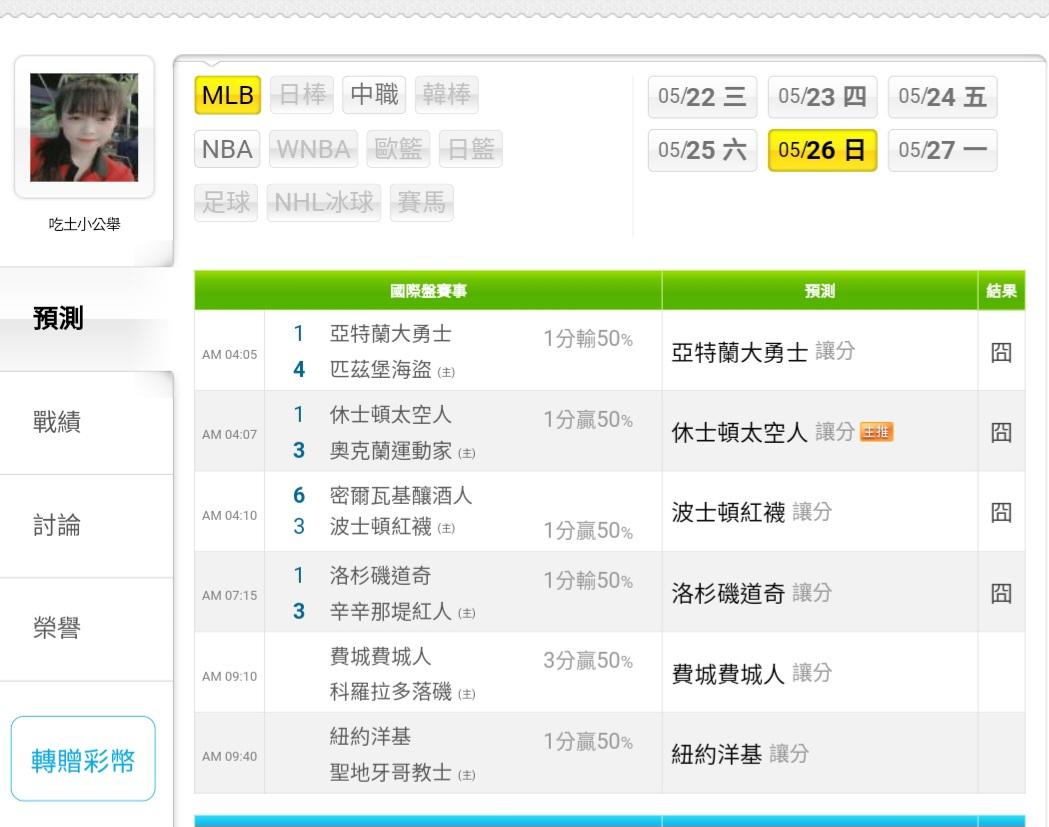Select the 足球 category tab
Screen dimensions: 1049x827
[x=226, y=202]
